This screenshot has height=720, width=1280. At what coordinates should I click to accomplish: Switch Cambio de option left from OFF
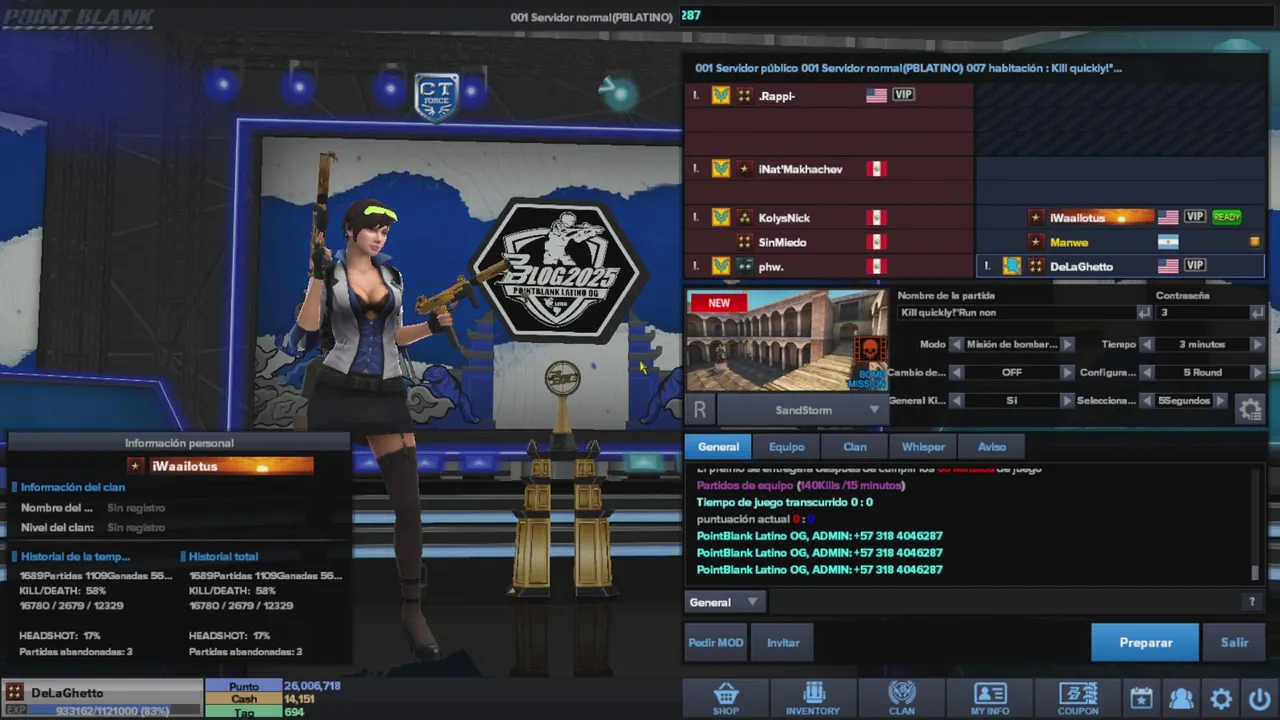coord(956,372)
